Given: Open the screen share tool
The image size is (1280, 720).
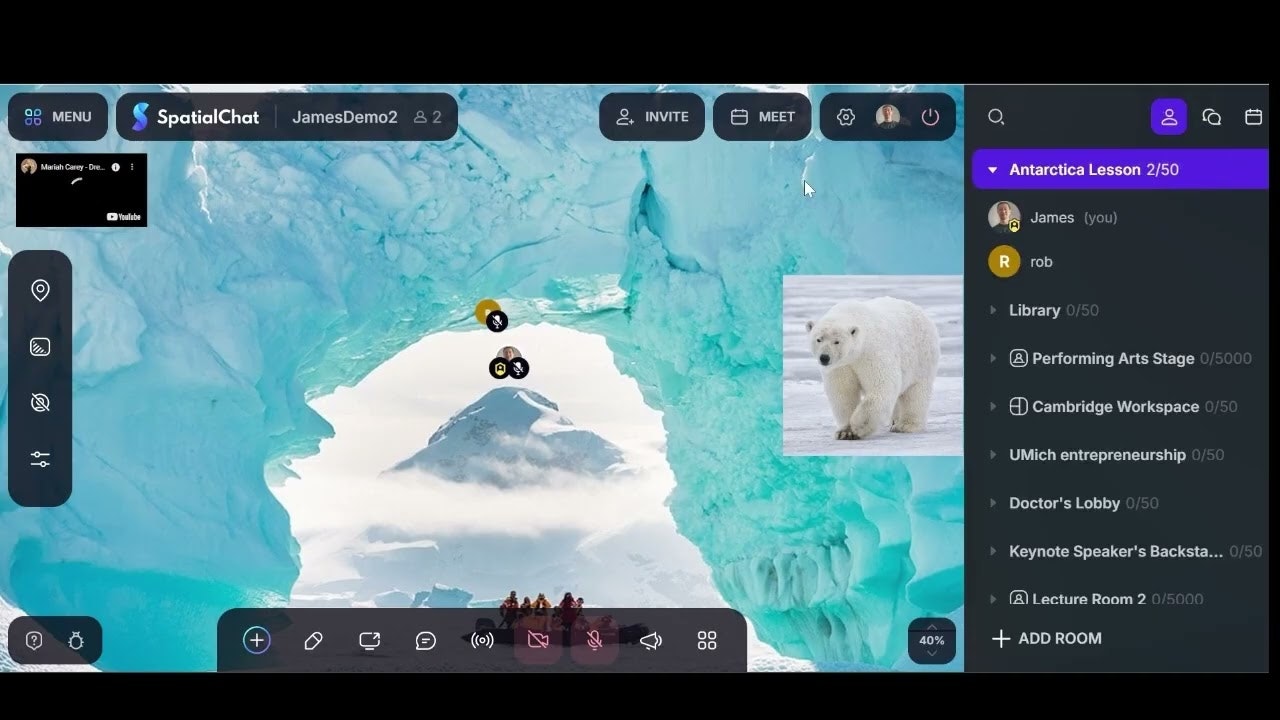Looking at the screenshot, I should [369, 640].
